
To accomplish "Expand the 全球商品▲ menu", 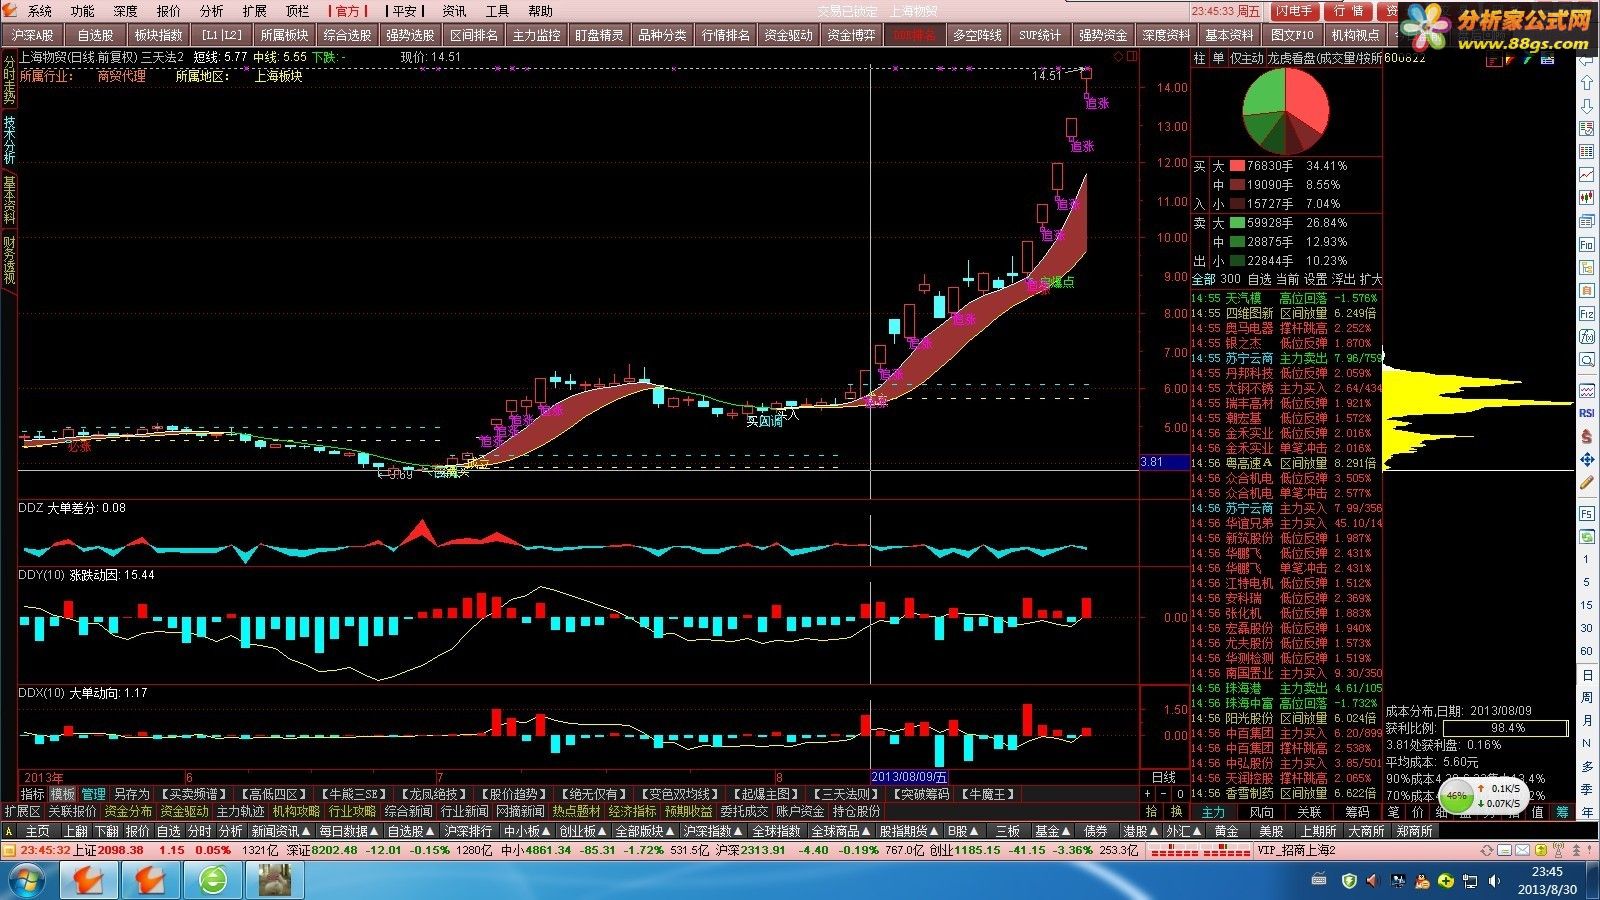I will pyautogui.click(x=842, y=831).
